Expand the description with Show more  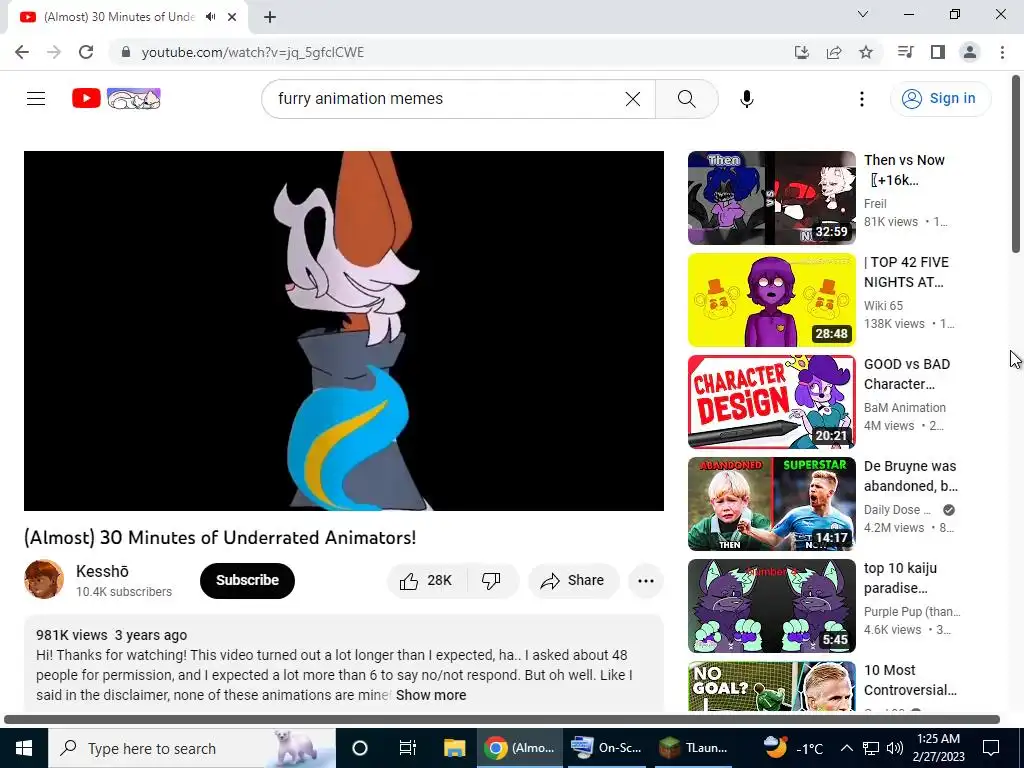click(431, 696)
